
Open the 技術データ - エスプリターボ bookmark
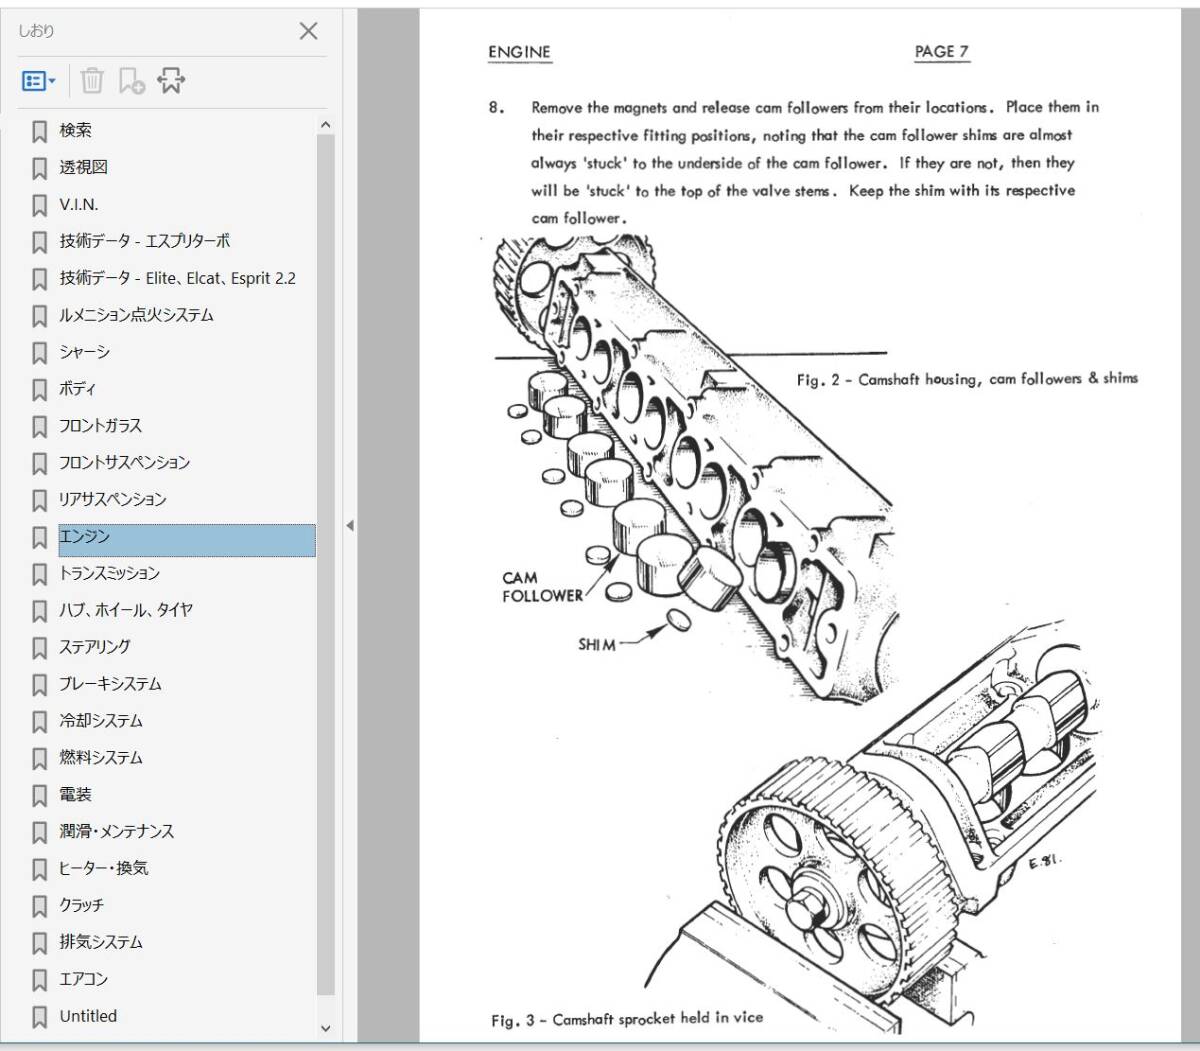click(x=145, y=241)
